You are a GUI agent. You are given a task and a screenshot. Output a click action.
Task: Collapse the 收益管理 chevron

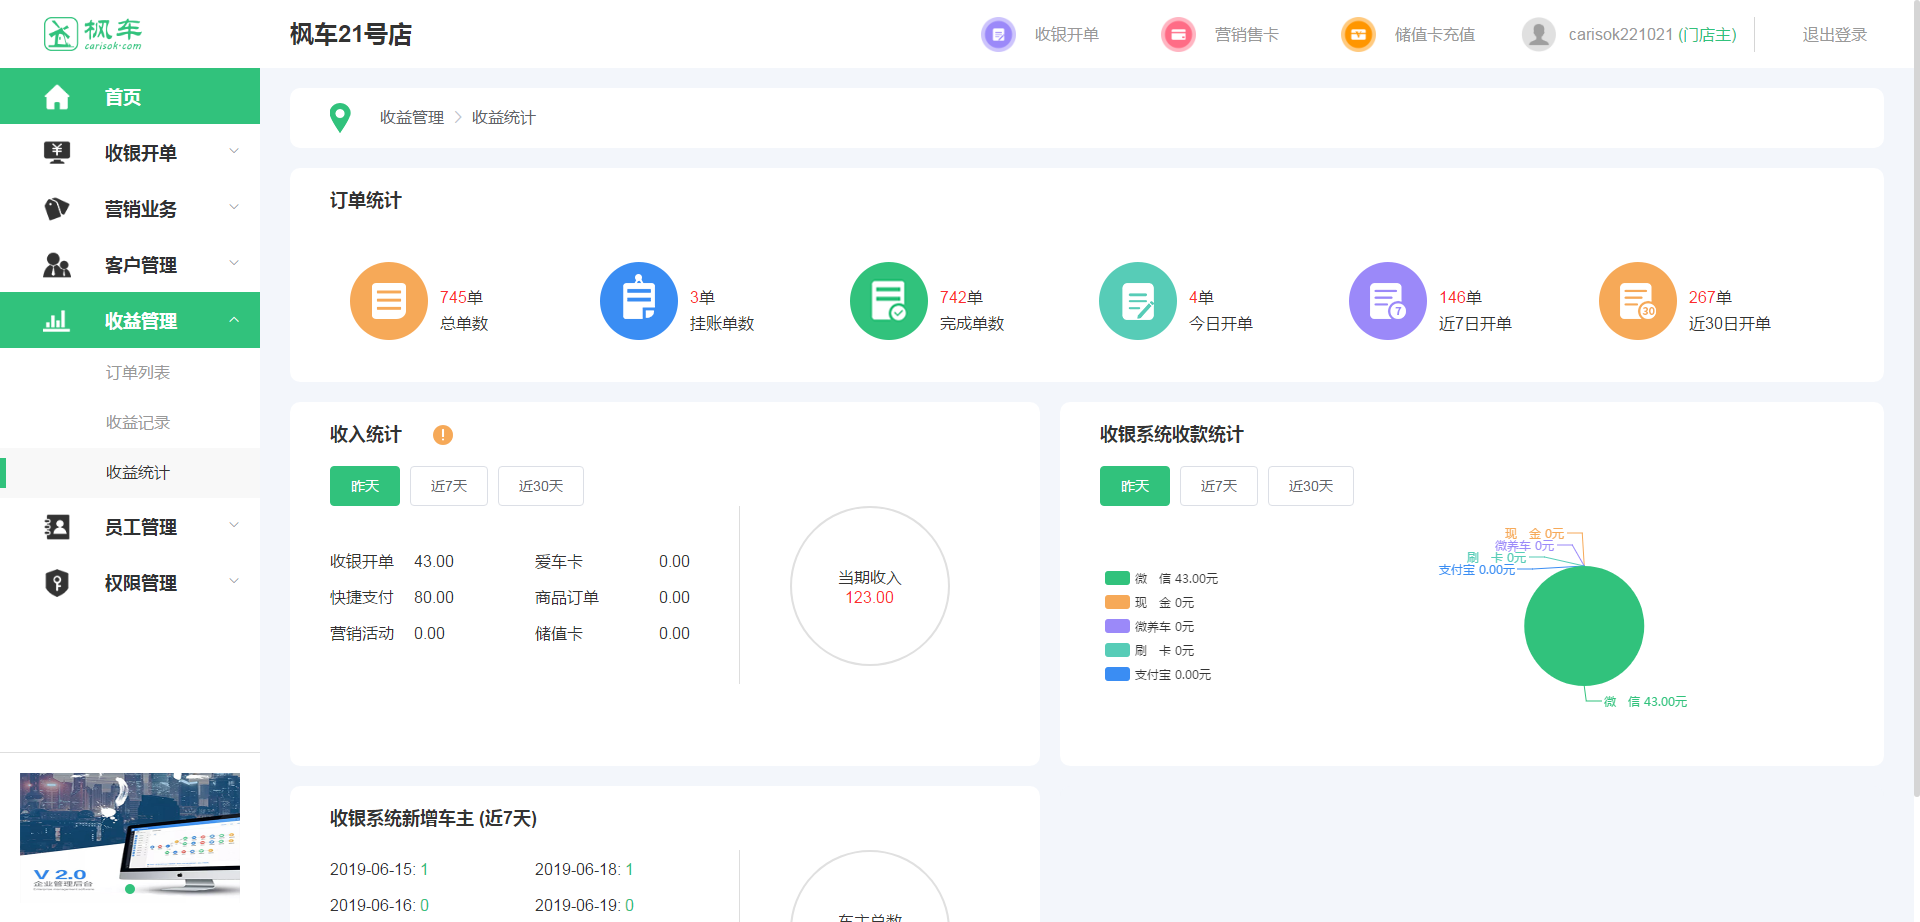click(x=234, y=320)
